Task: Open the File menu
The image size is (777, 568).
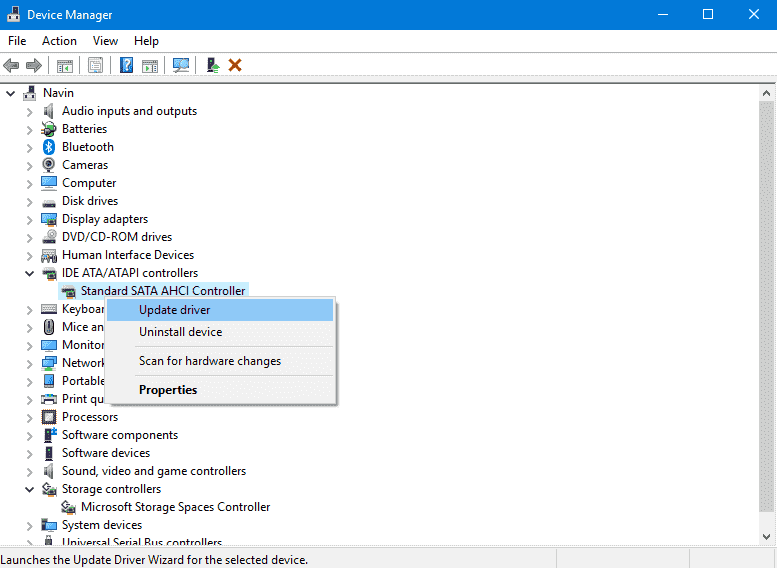Action: (17, 41)
